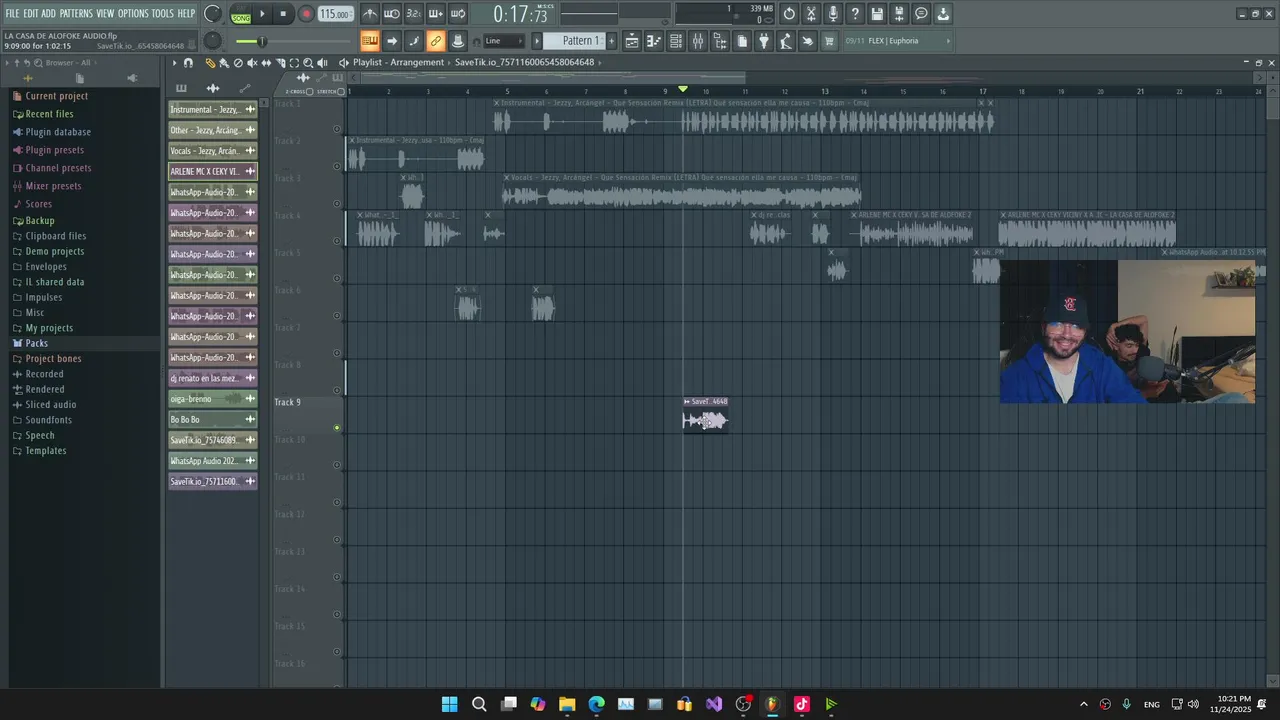Expand Packs folder in browser
Viewport: 1280px width, 720px height.
tap(36, 343)
